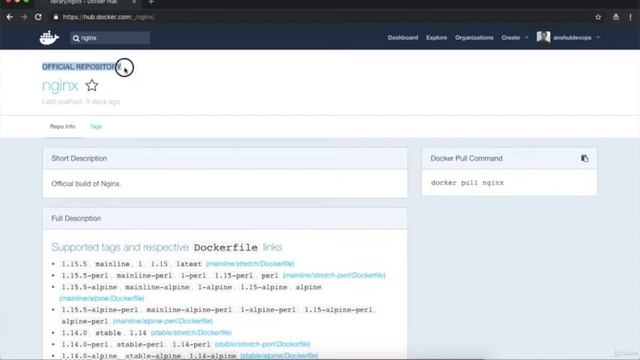
Task: Click the mainline-alpine-perl tag text
Action: [x=189, y=310]
